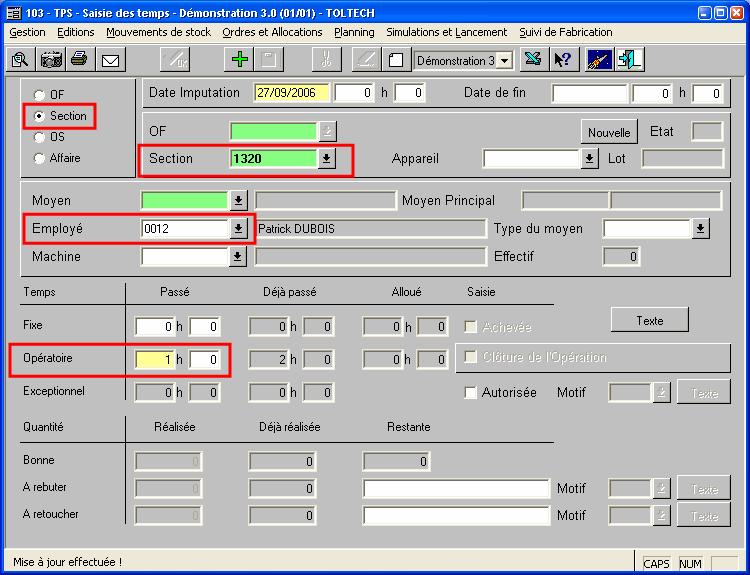Click the Opératoire passé hours field
Screen dimensions: 750x575
[x=155, y=359]
